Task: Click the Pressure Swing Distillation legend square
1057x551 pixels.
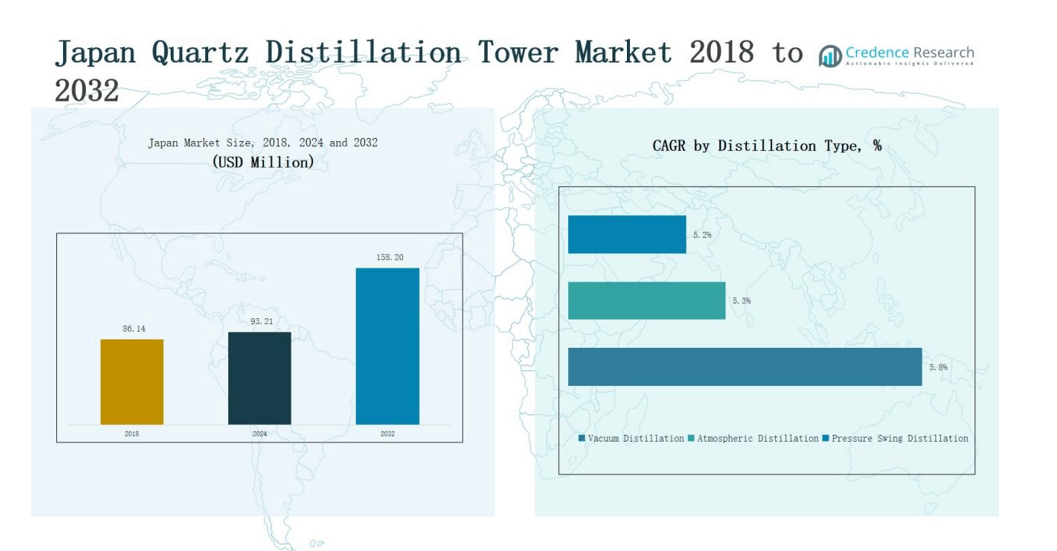Action: coord(825,439)
